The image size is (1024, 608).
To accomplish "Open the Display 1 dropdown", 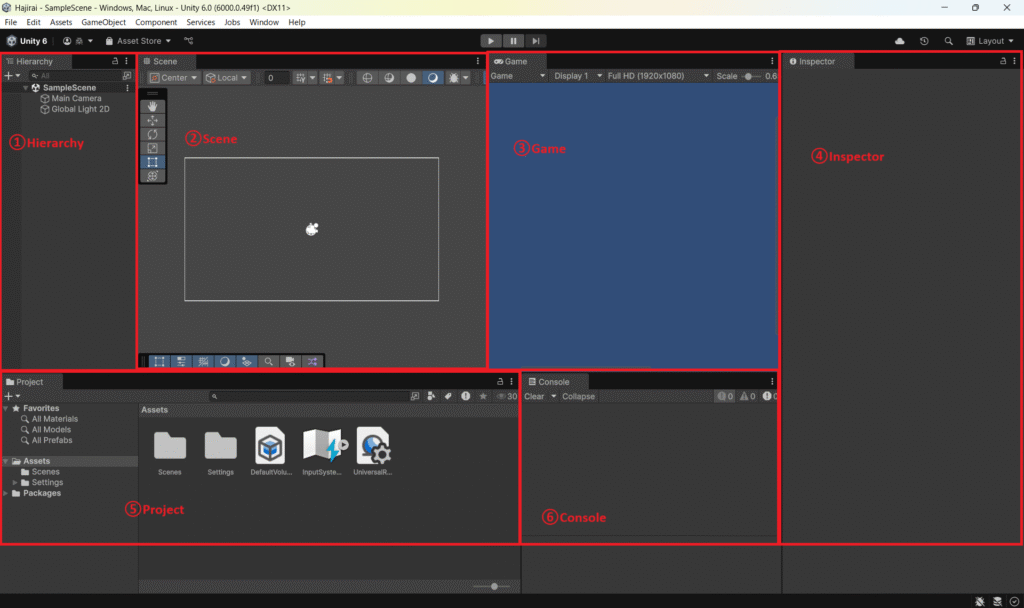I will [577, 76].
